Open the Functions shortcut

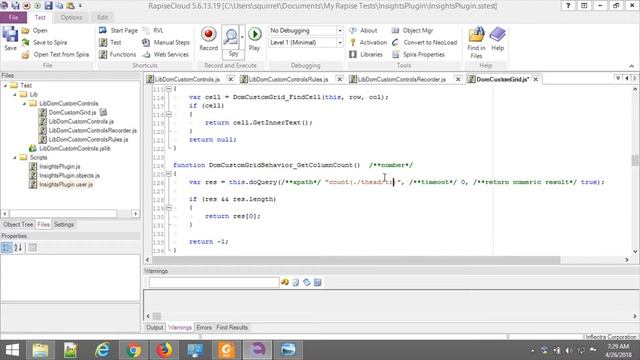pos(118,54)
